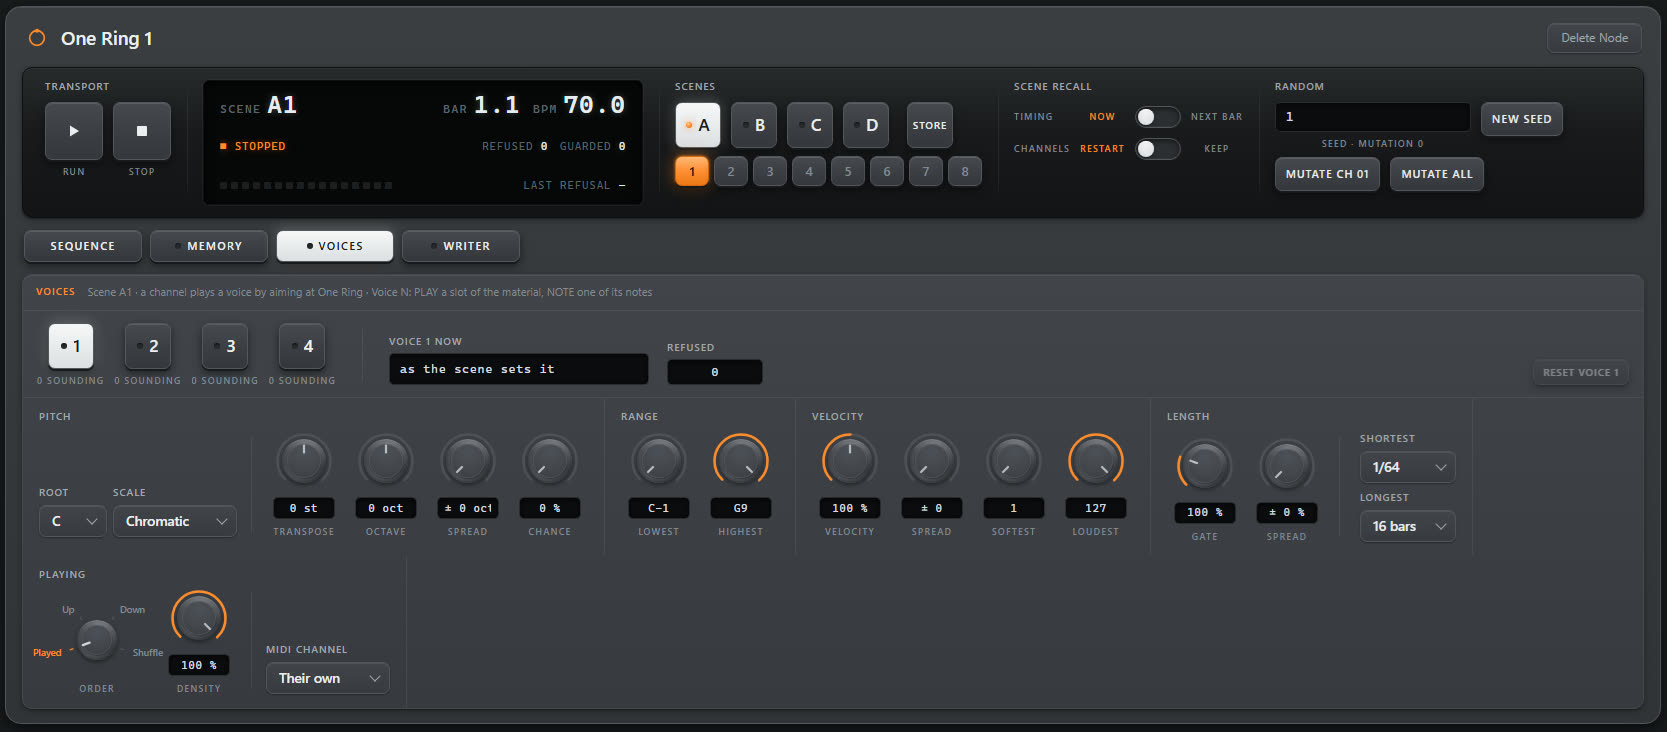1667x732 pixels.
Task: Choose scene slot 5
Action: point(848,171)
